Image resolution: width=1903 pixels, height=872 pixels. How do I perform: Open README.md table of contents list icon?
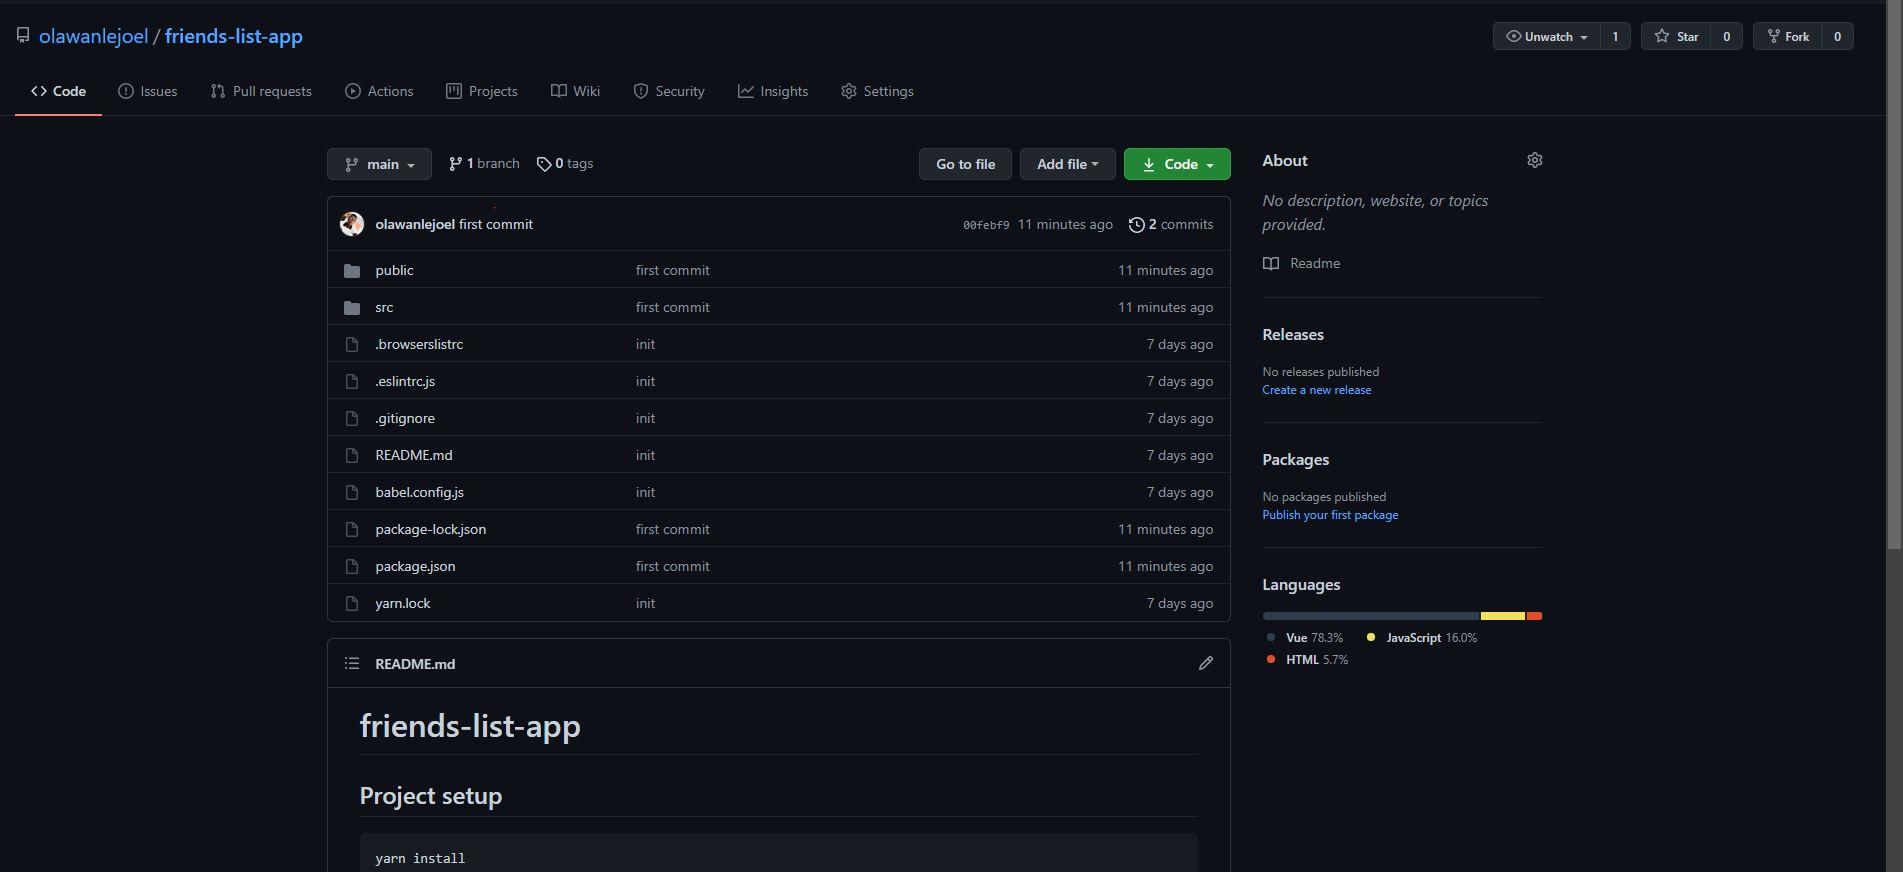(x=352, y=663)
